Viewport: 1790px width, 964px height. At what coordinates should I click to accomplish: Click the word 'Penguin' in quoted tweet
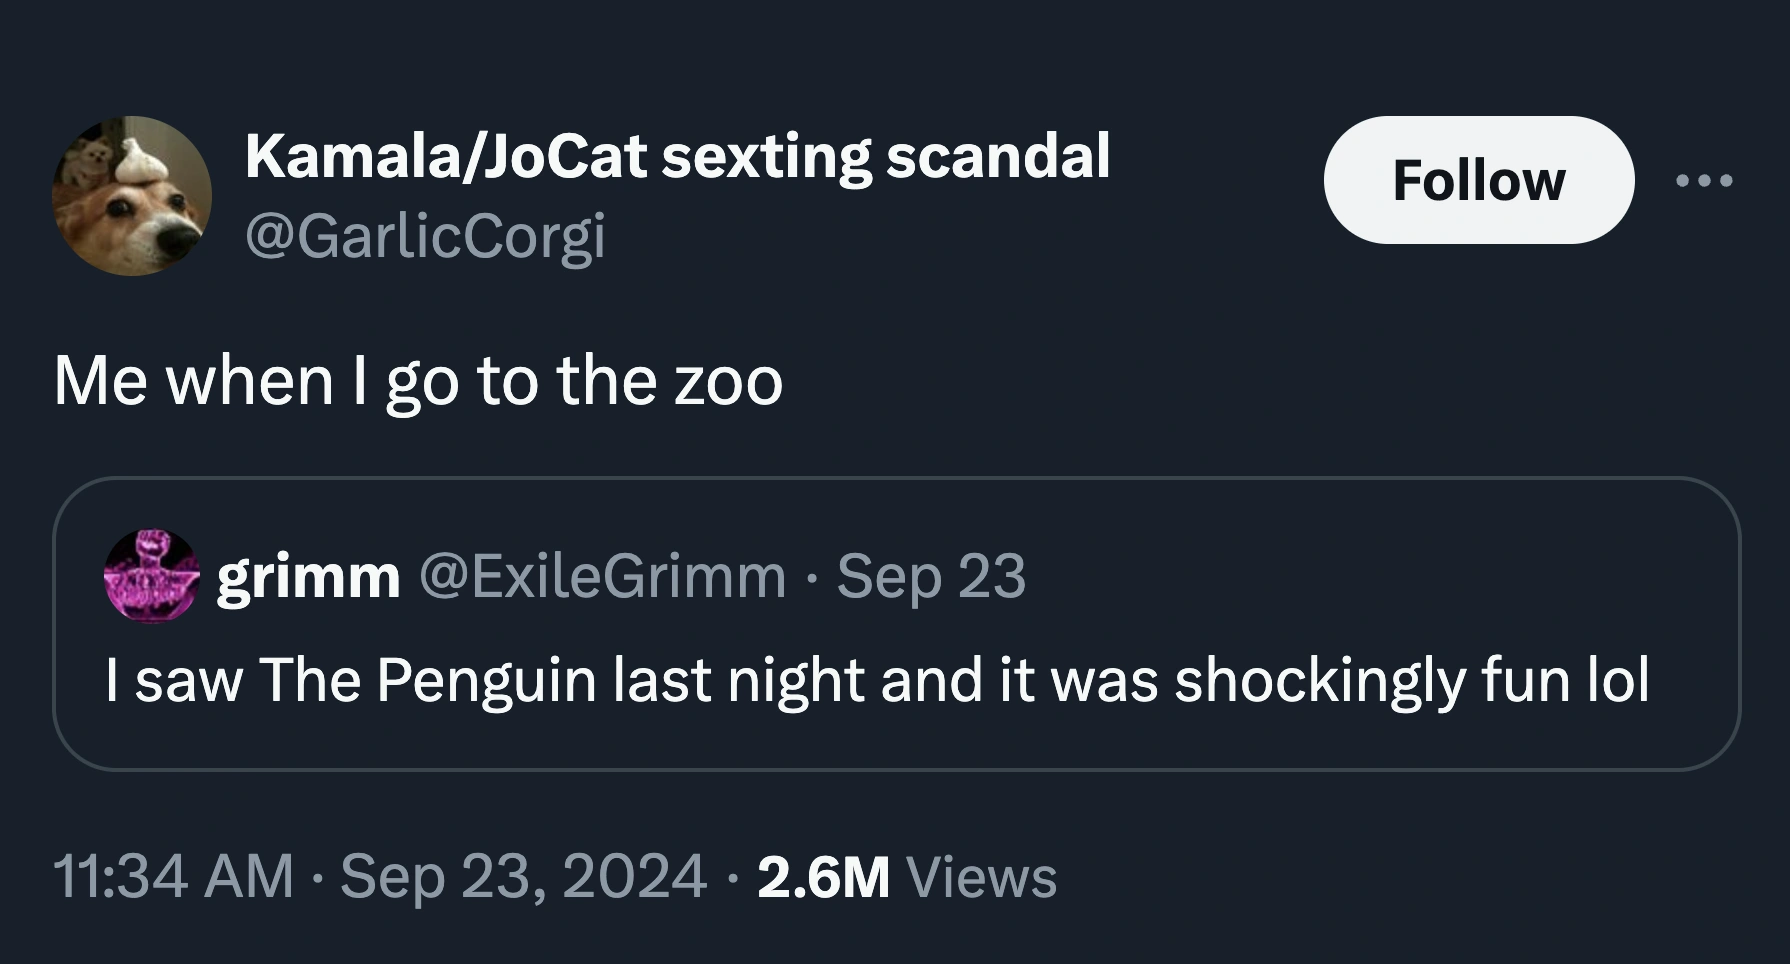click(x=486, y=681)
